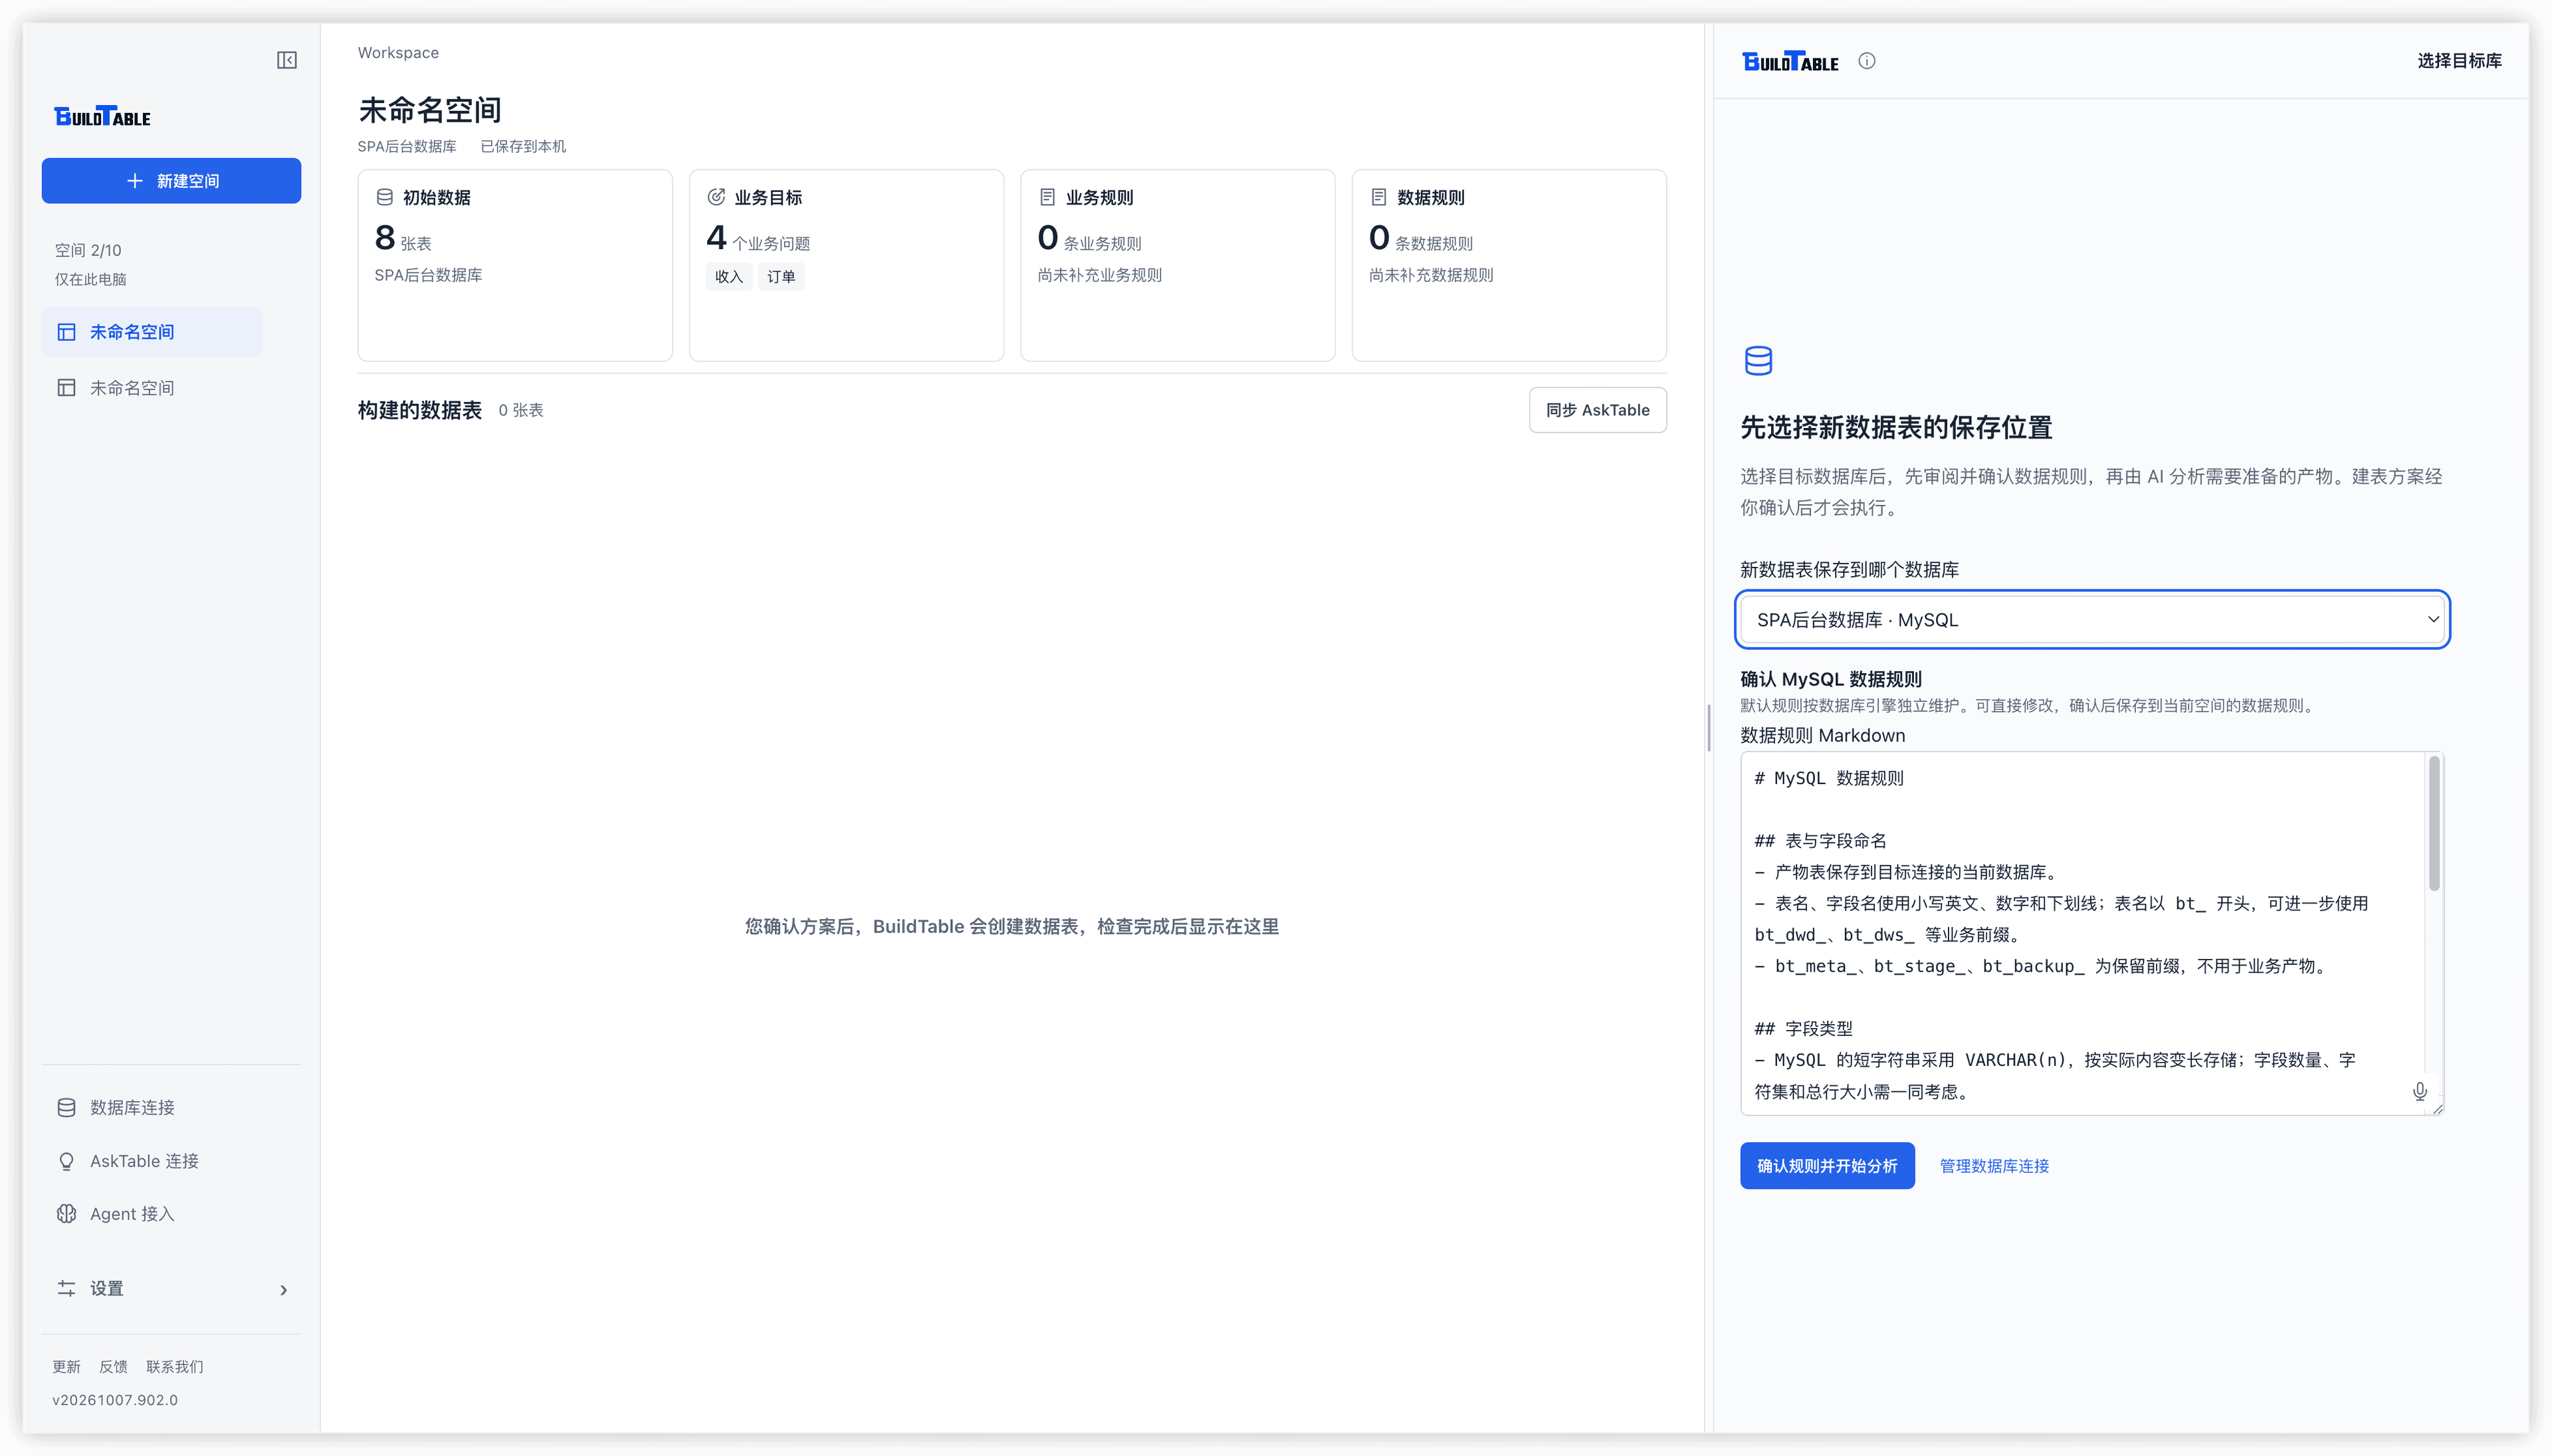Select the highlighted 未命名空间 workspace

point(152,332)
